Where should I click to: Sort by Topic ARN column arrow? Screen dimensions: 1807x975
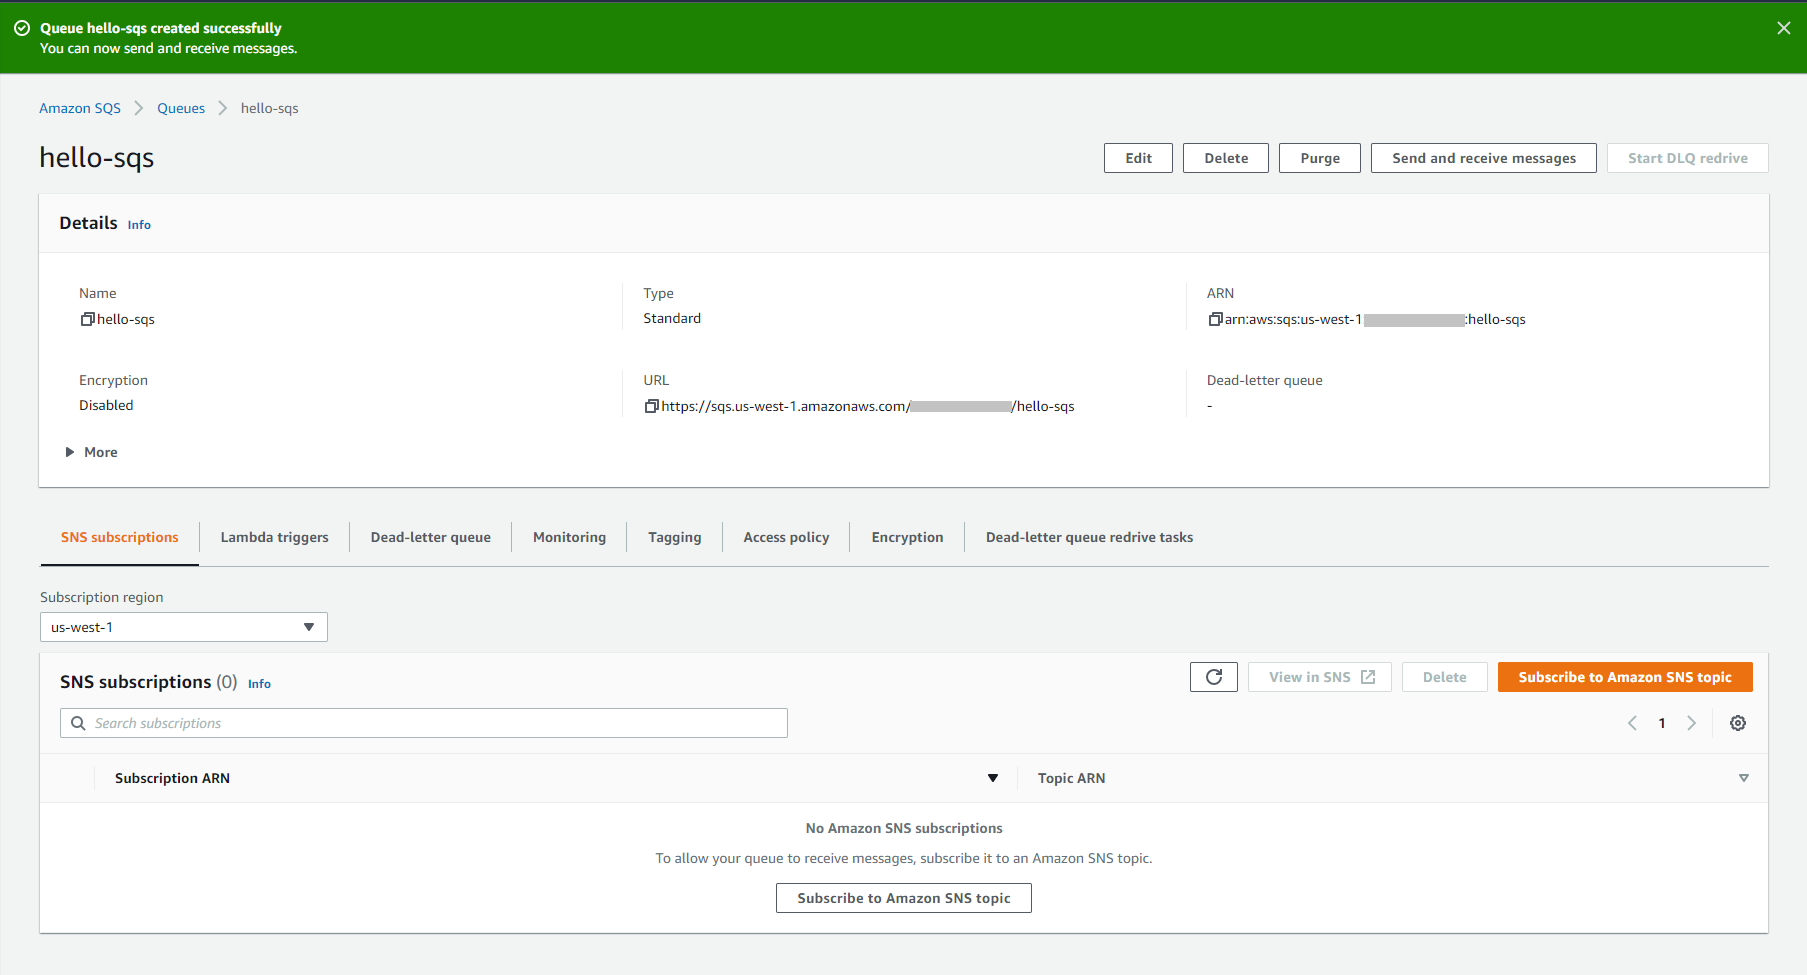coord(1744,778)
